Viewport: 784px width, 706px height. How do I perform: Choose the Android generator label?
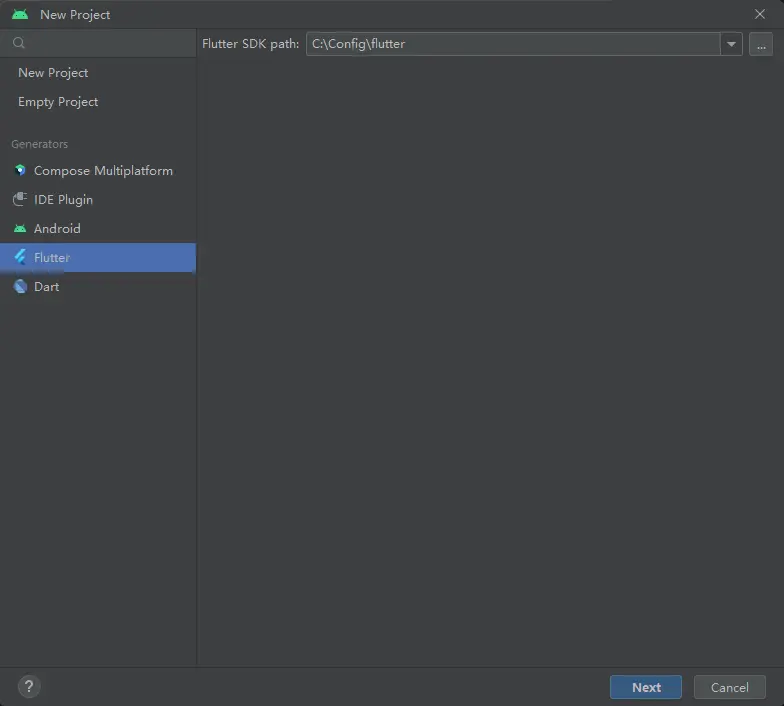pyautogui.click(x=57, y=228)
